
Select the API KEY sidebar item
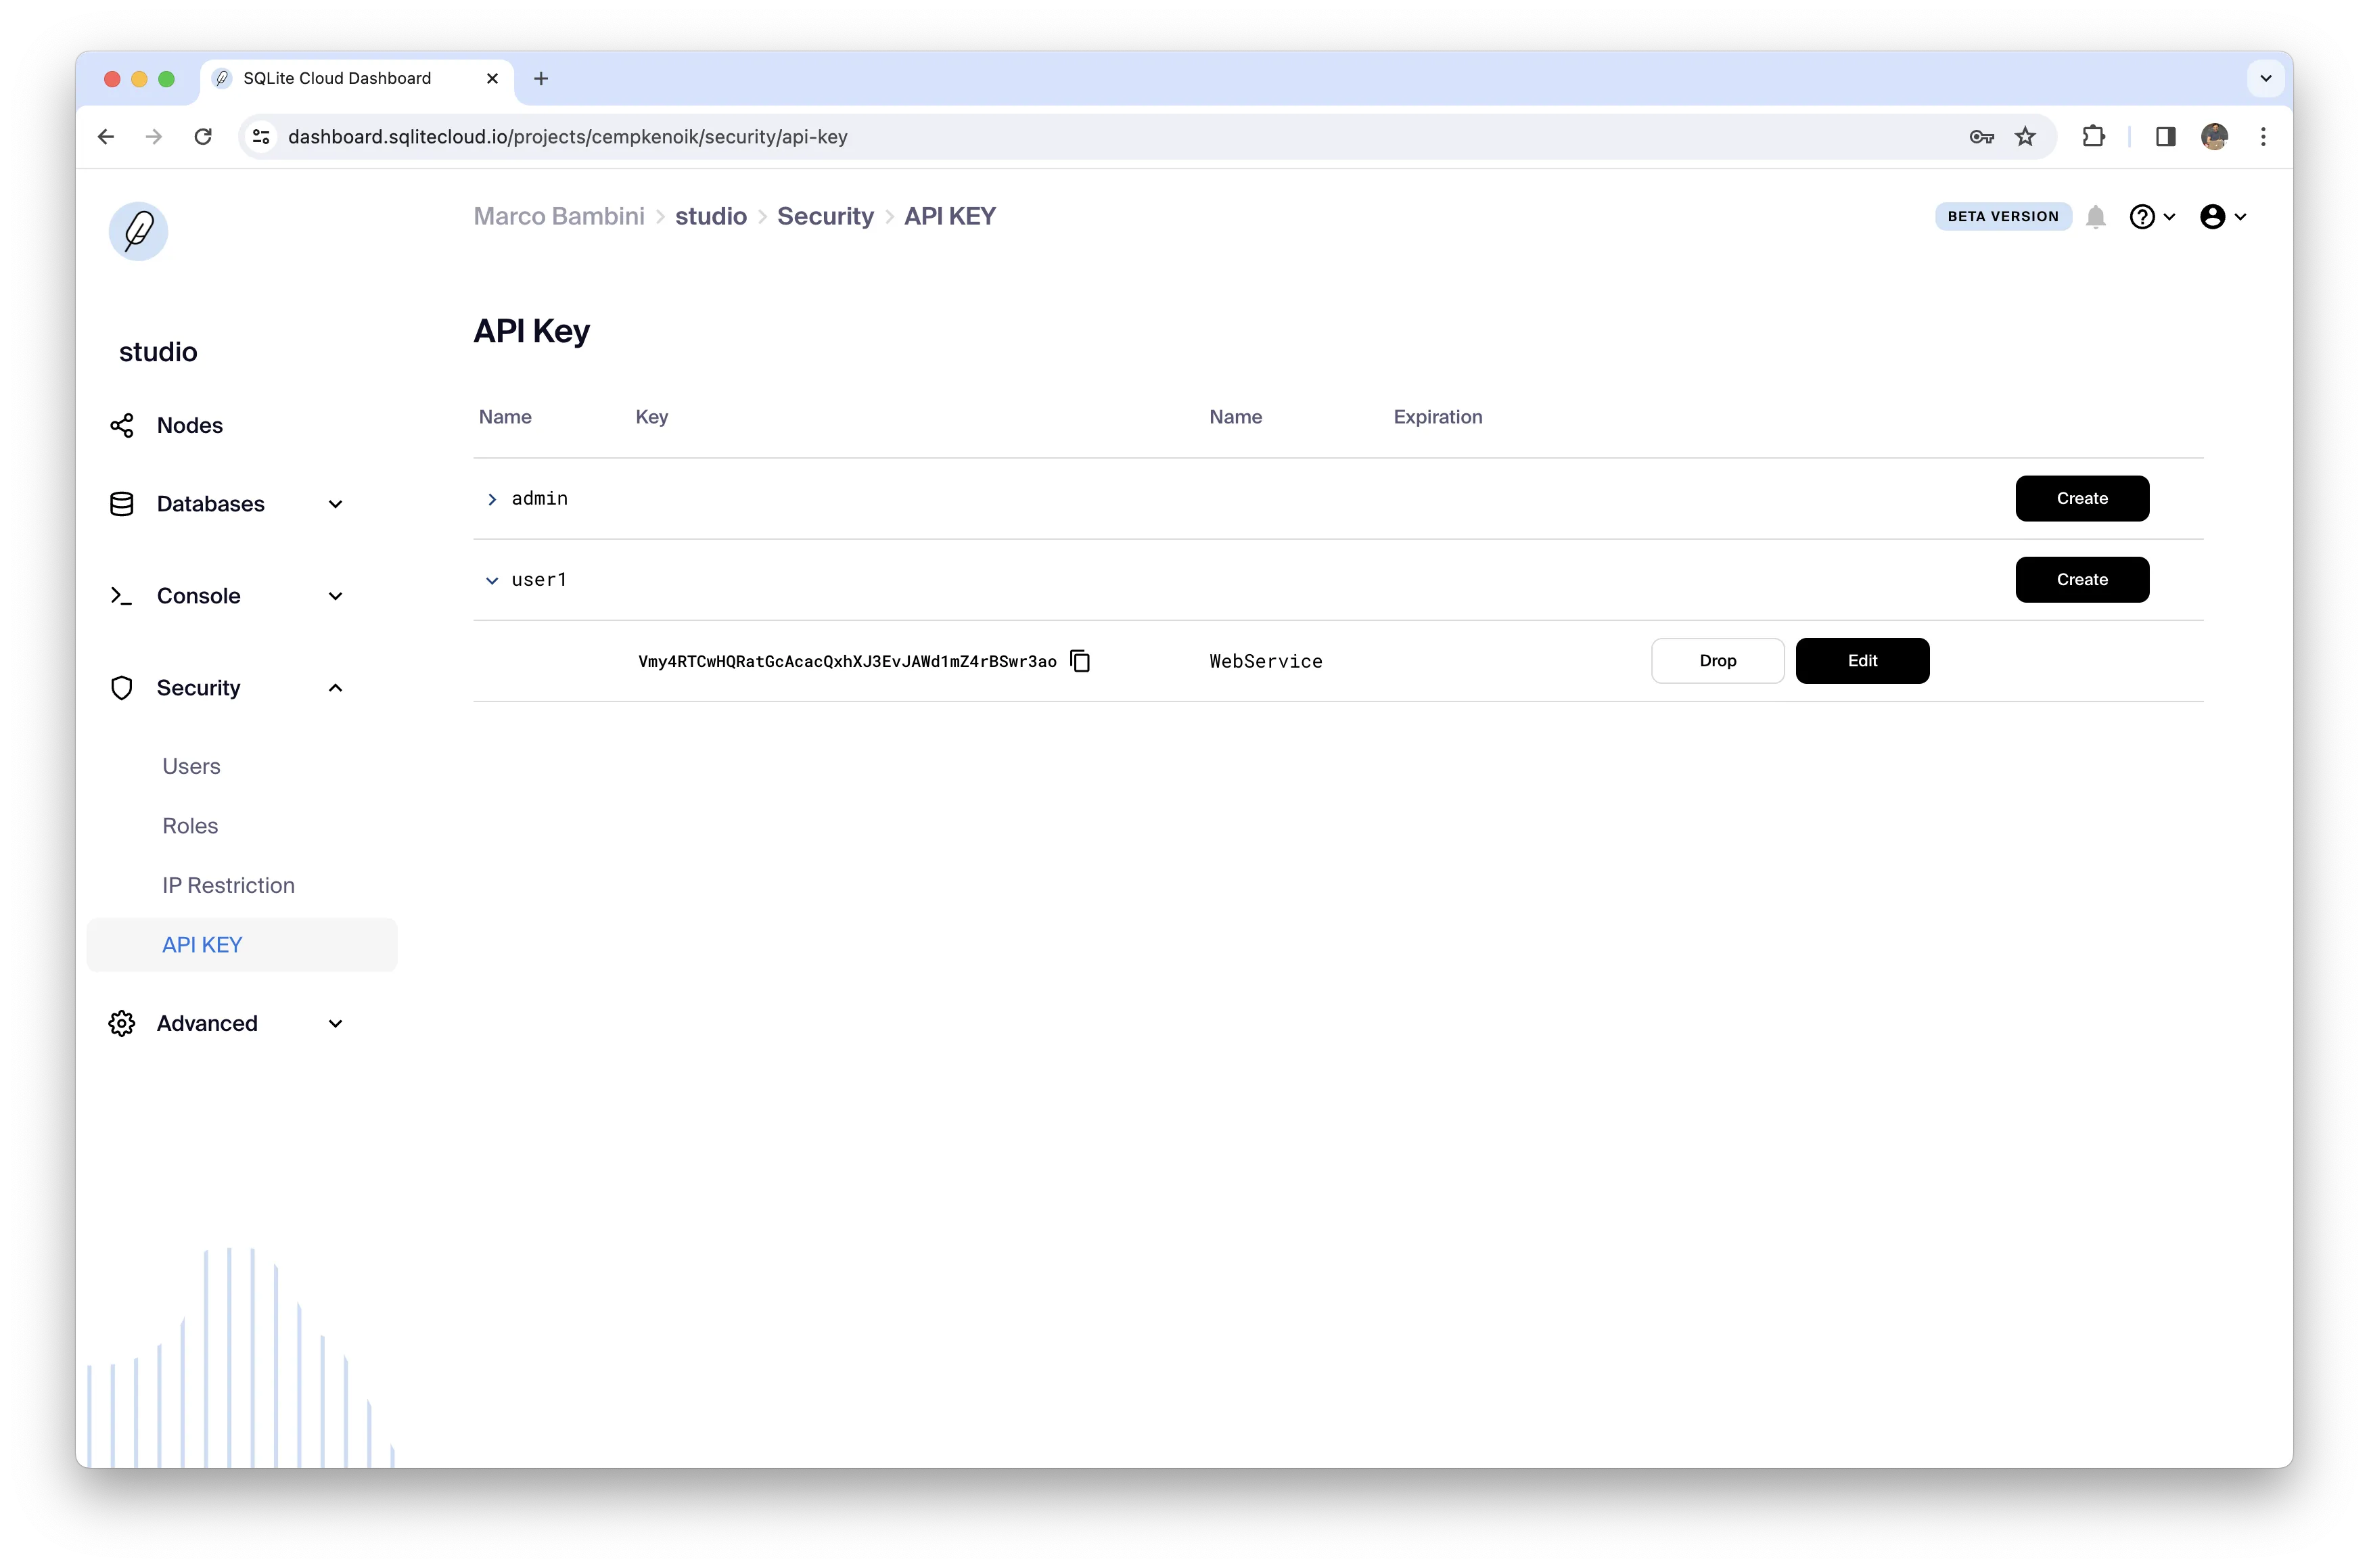coord(242,945)
